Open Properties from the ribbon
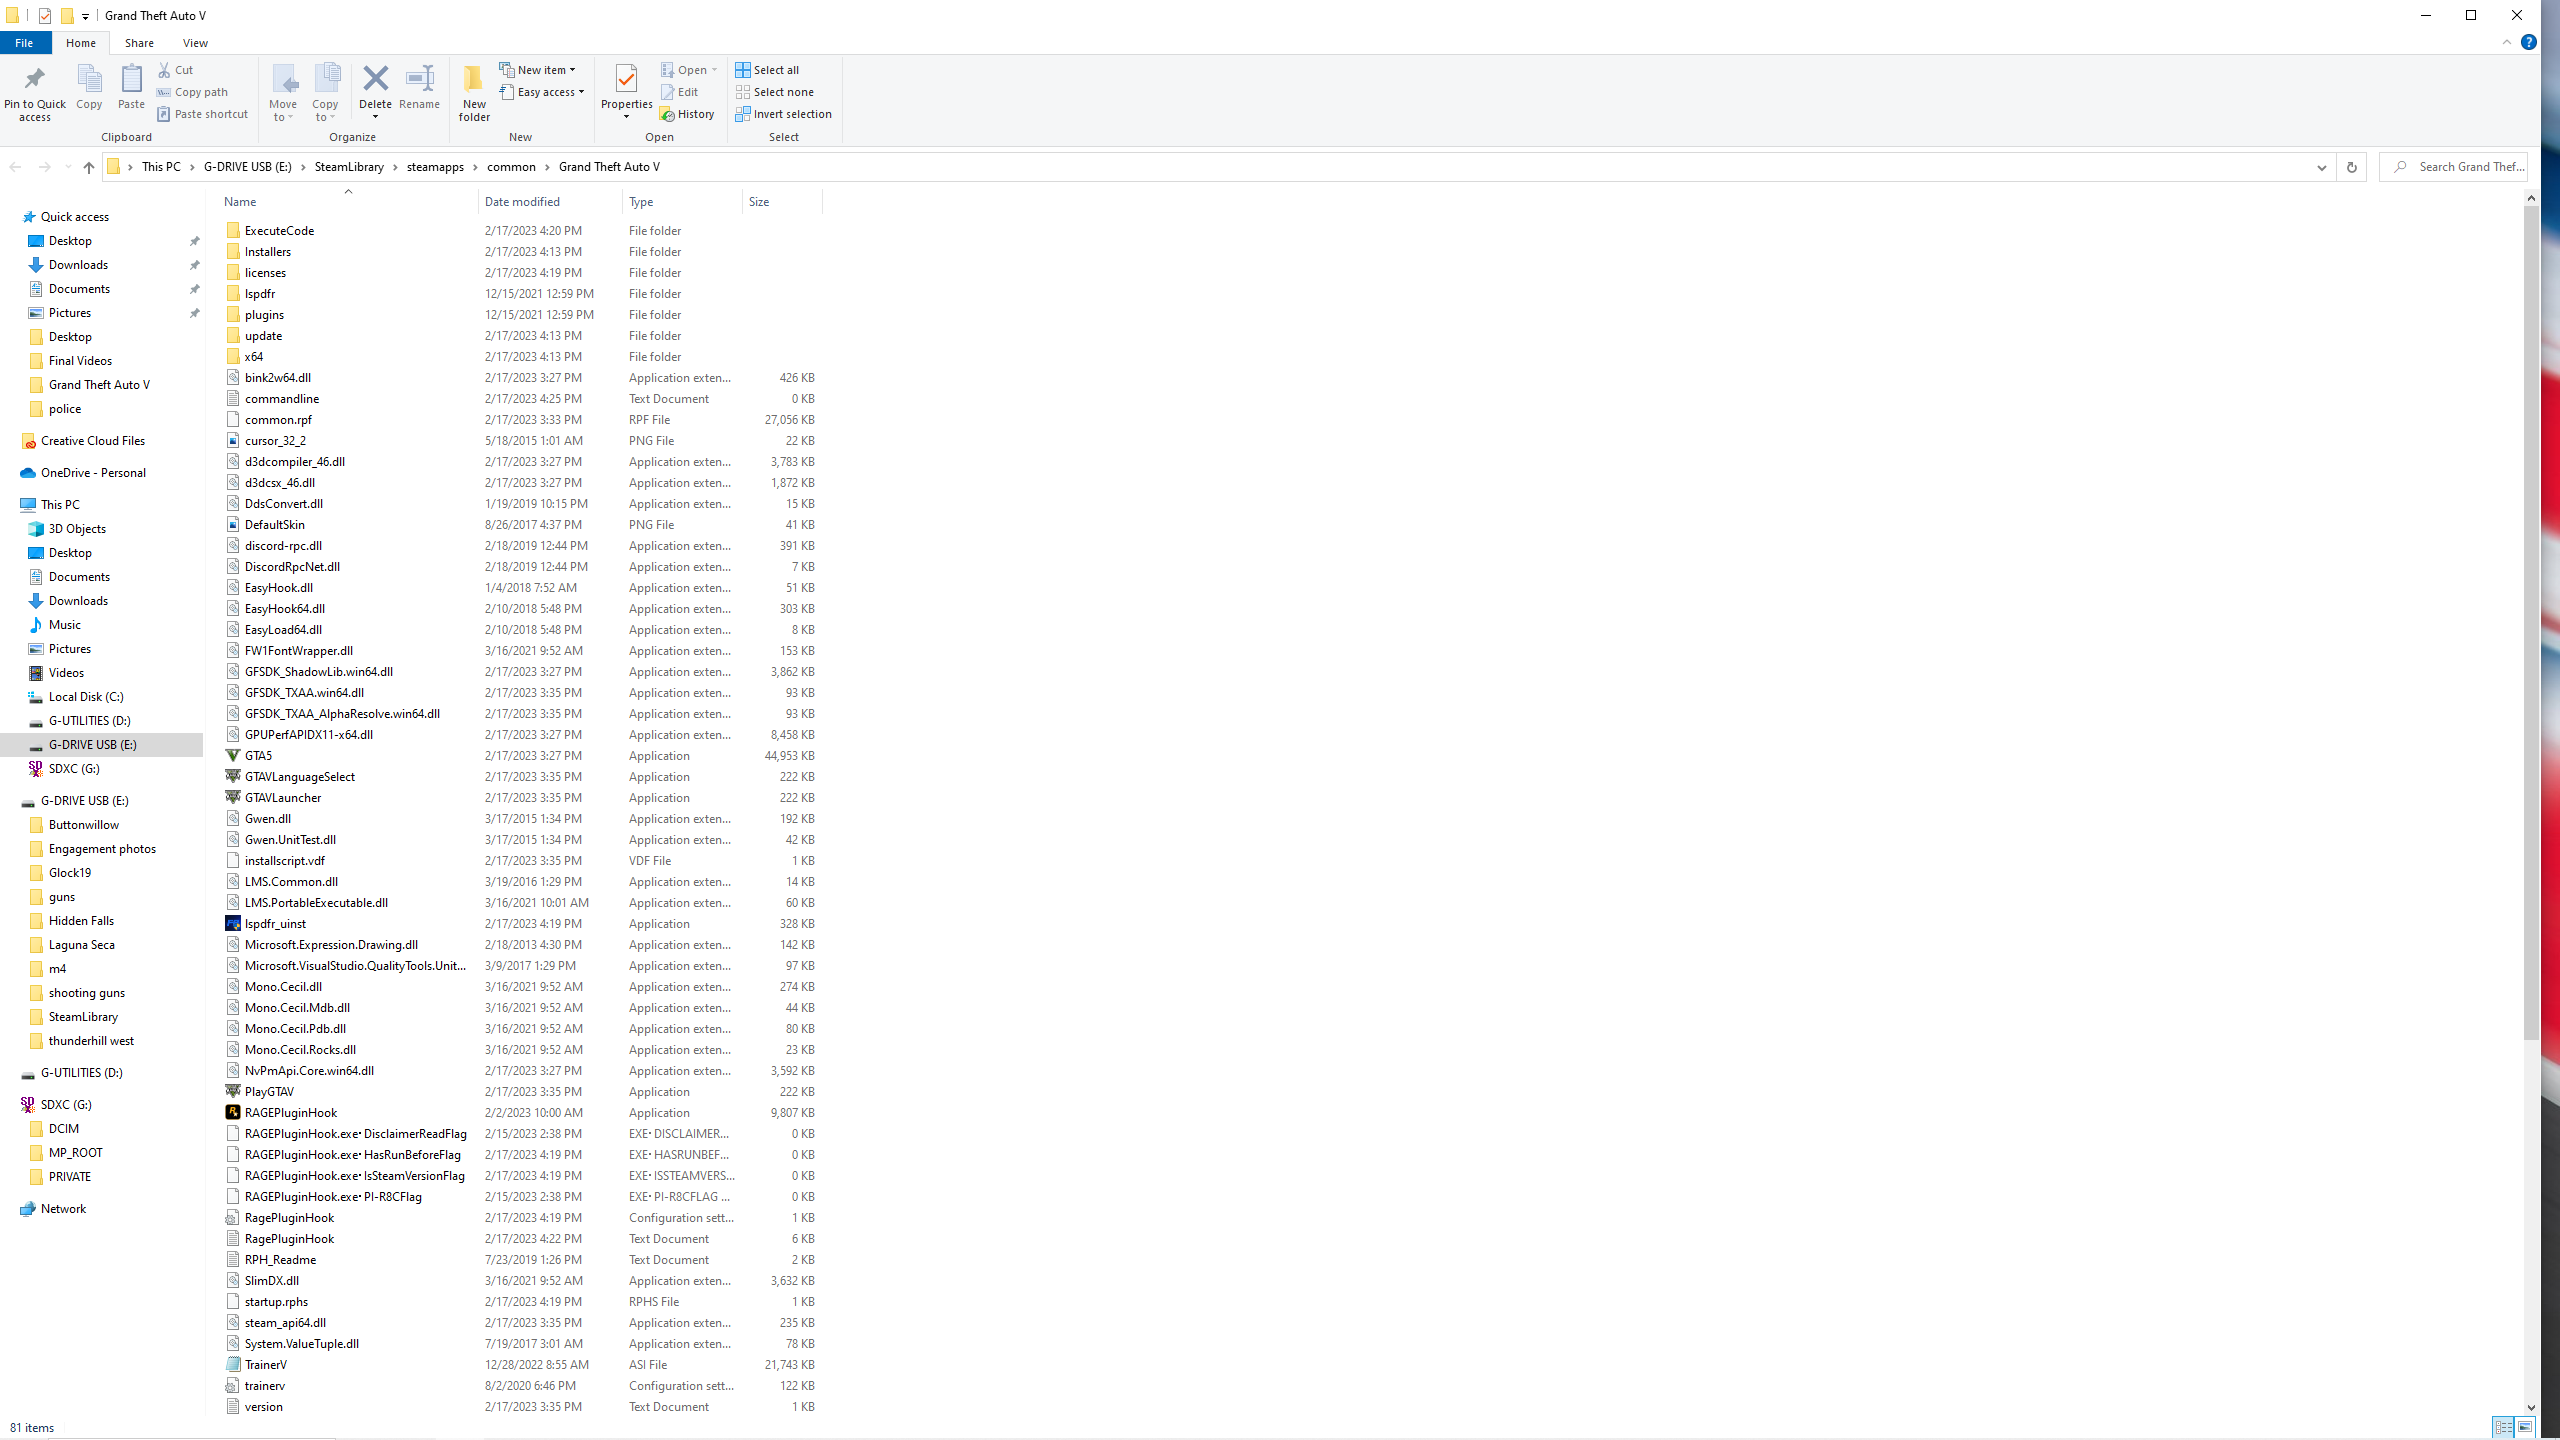Screen dimensions: 2560x1440 [x=626, y=80]
